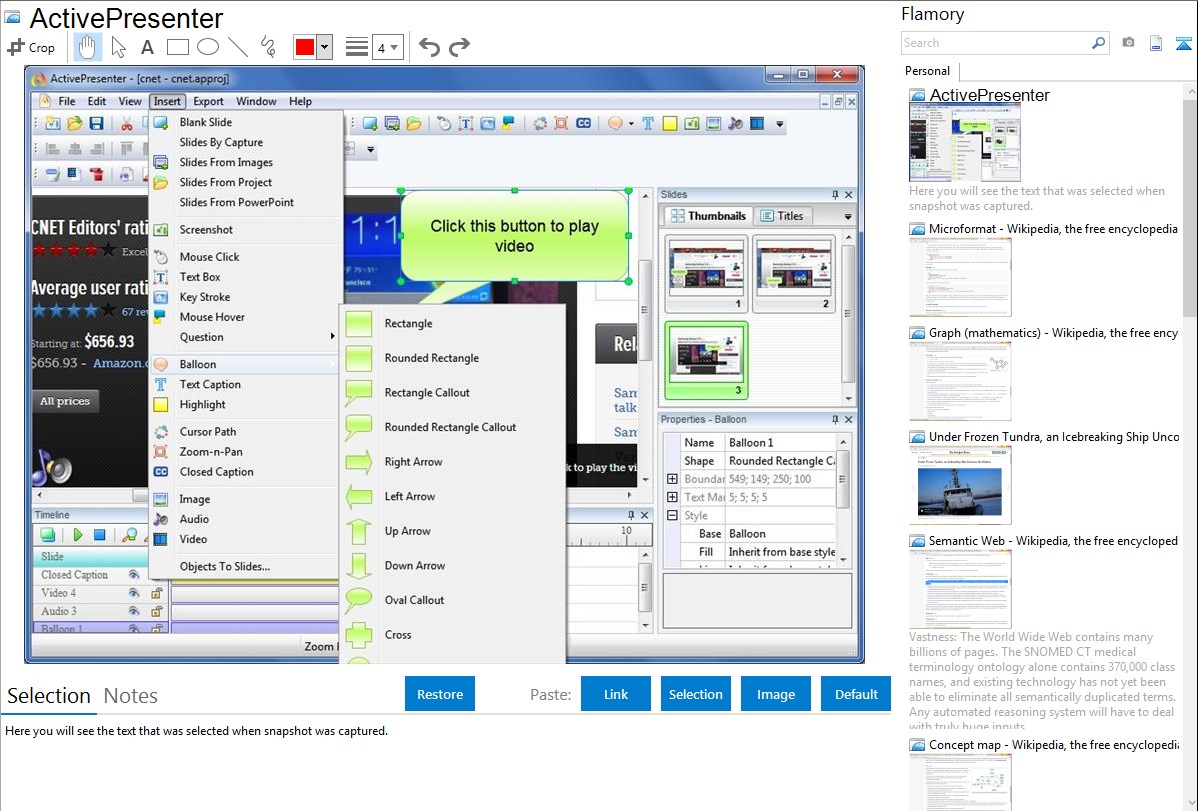Image resolution: width=1198 pixels, height=811 pixels.
Task: Select the arrow pointer tool
Action: (118, 47)
